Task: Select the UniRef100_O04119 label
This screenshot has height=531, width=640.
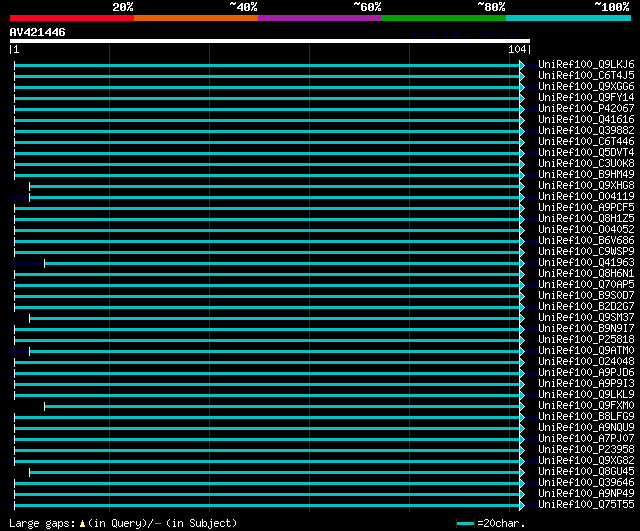Action: pos(586,197)
